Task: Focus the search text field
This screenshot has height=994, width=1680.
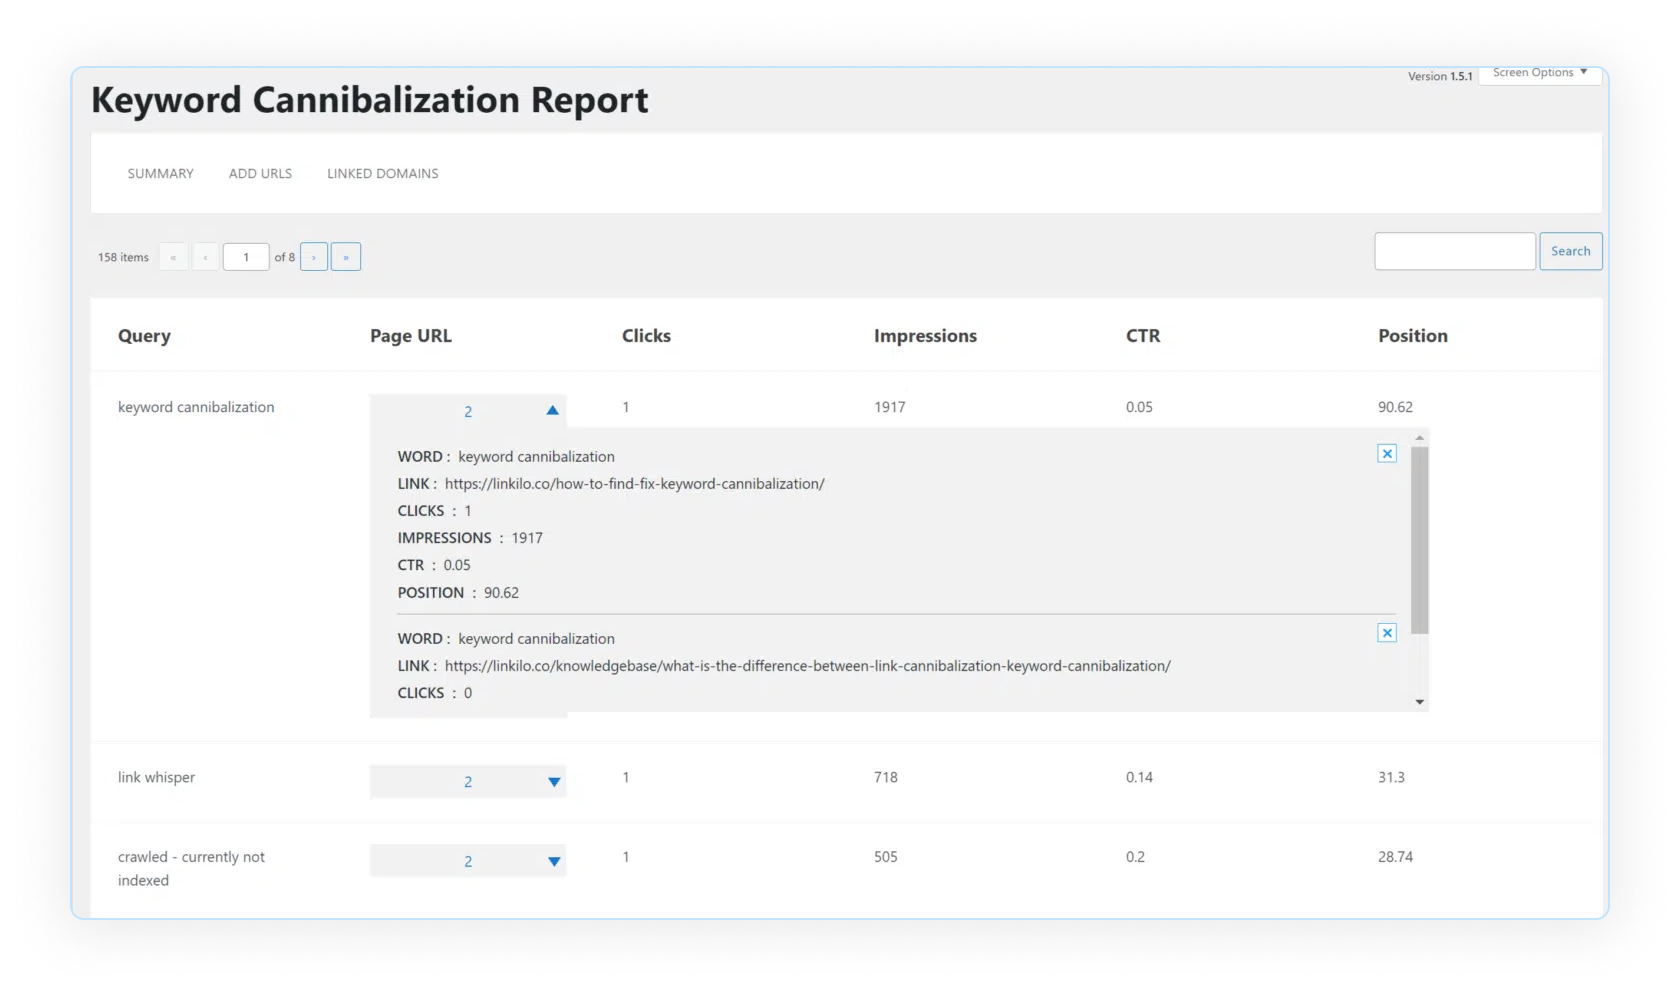Action: 1454,252
